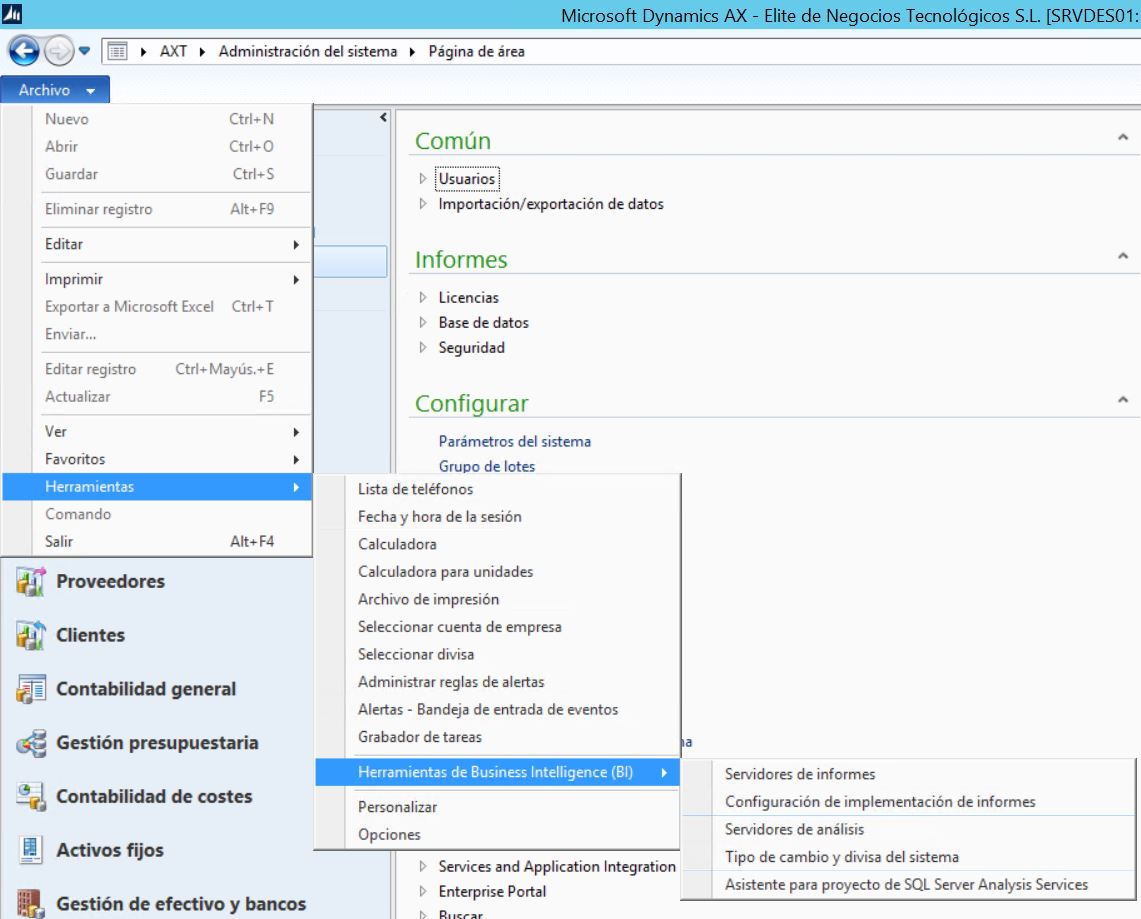Select Herramientas de Business Intelligence (BI)
The width and height of the screenshot is (1141, 919).
tap(498, 772)
